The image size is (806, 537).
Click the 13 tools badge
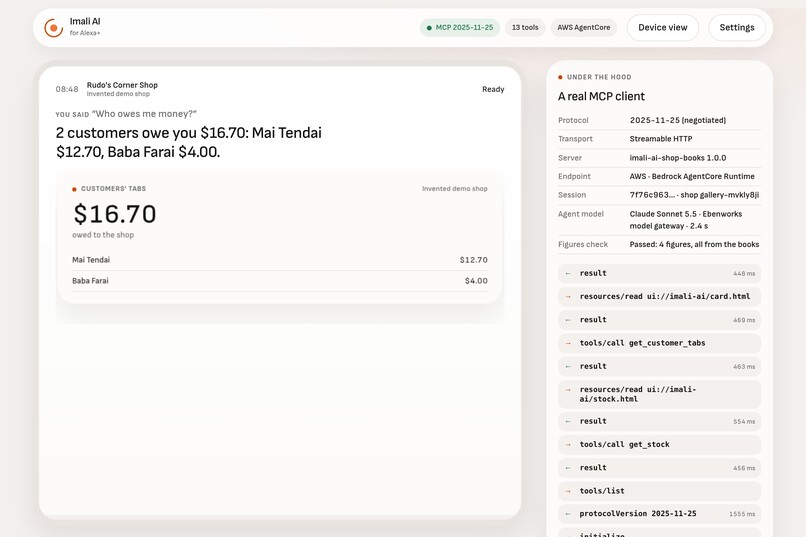[x=525, y=28]
